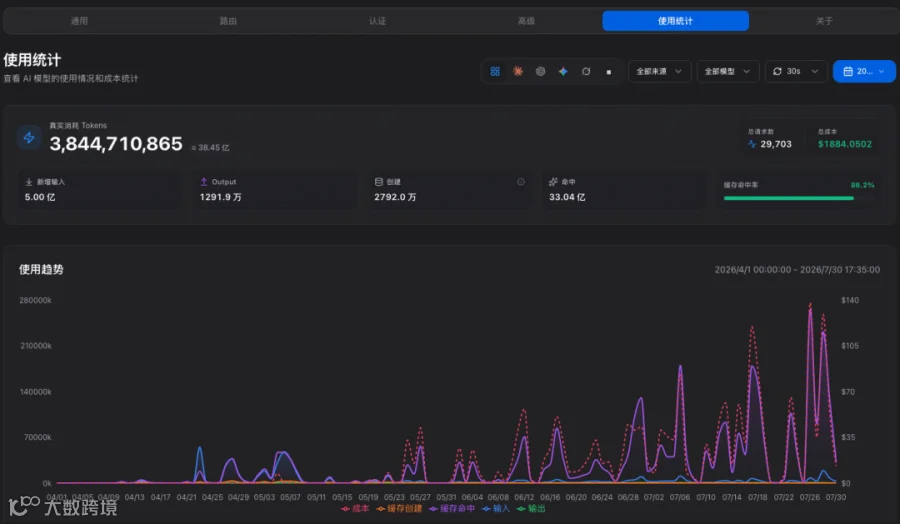Screen dimensions: 900x524
Task: Open the blue date range picker button
Action: [864, 71]
